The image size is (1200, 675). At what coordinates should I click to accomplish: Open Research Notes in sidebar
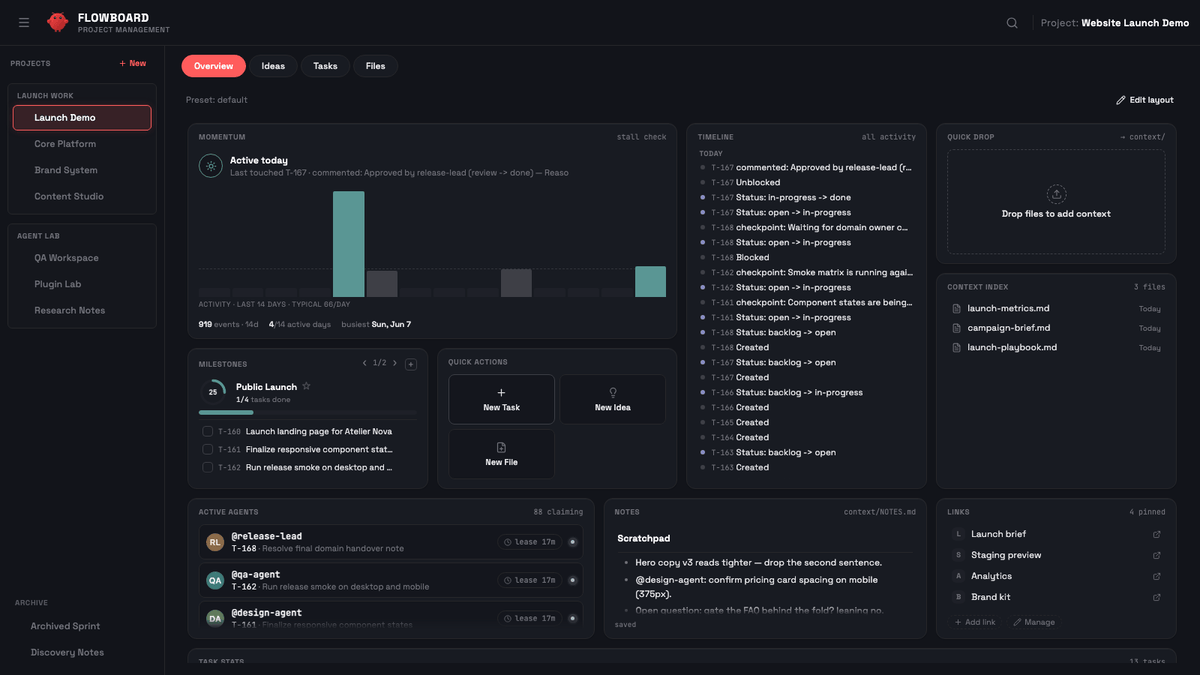(x=82, y=310)
